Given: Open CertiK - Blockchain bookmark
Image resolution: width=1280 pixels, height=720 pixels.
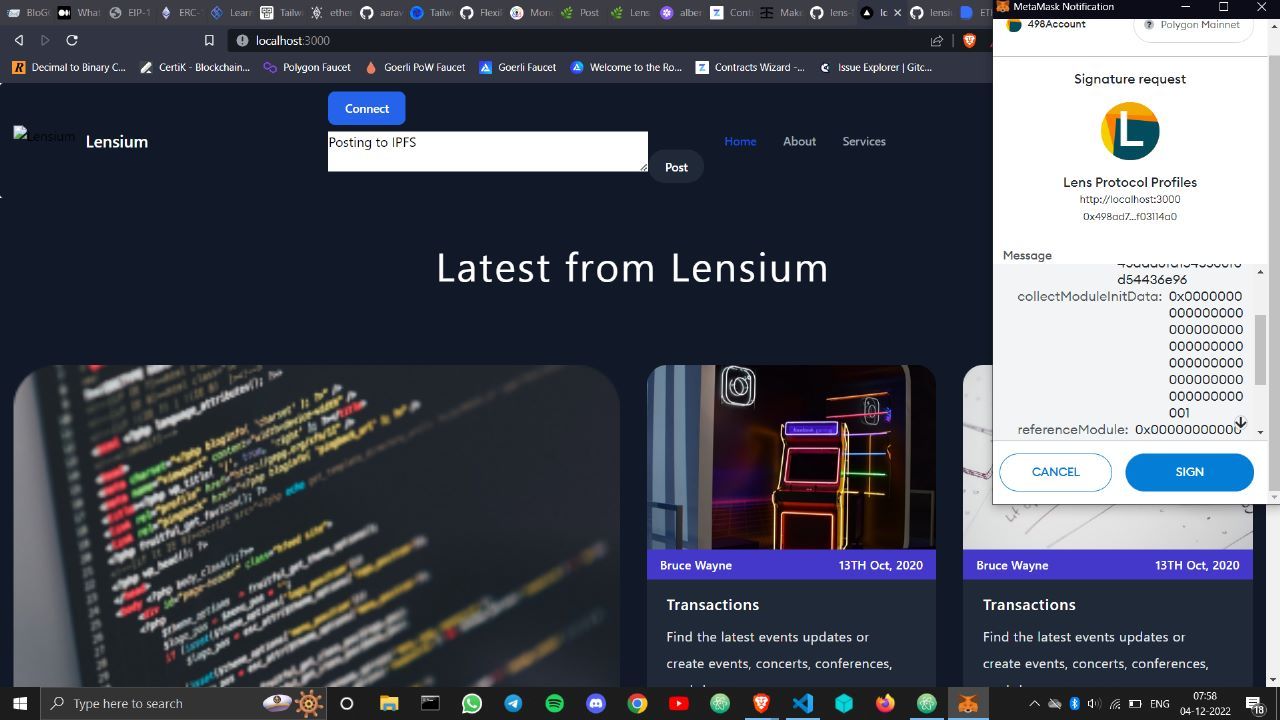Looking at the screenshot, I should pyautogui.click(x=195, y=67).
